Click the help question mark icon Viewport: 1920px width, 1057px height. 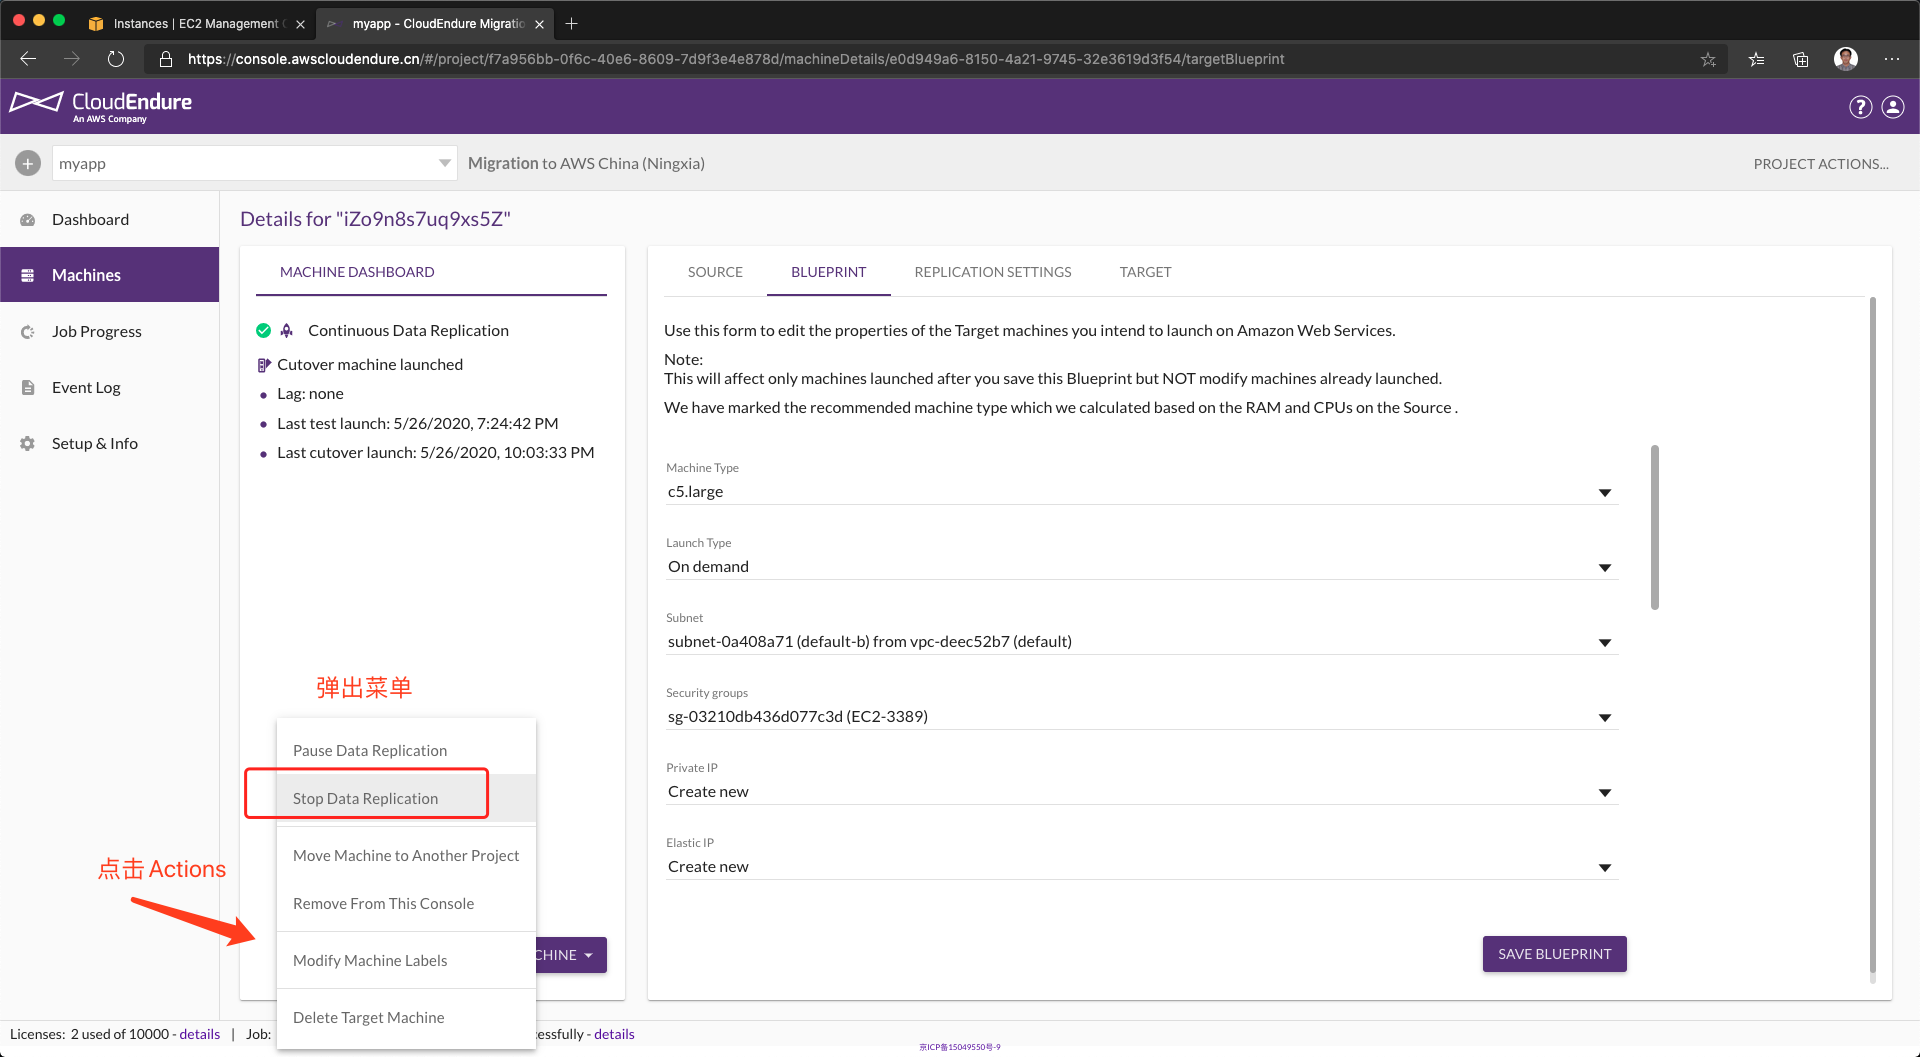pyautogui.click(x=1860, y=107)
